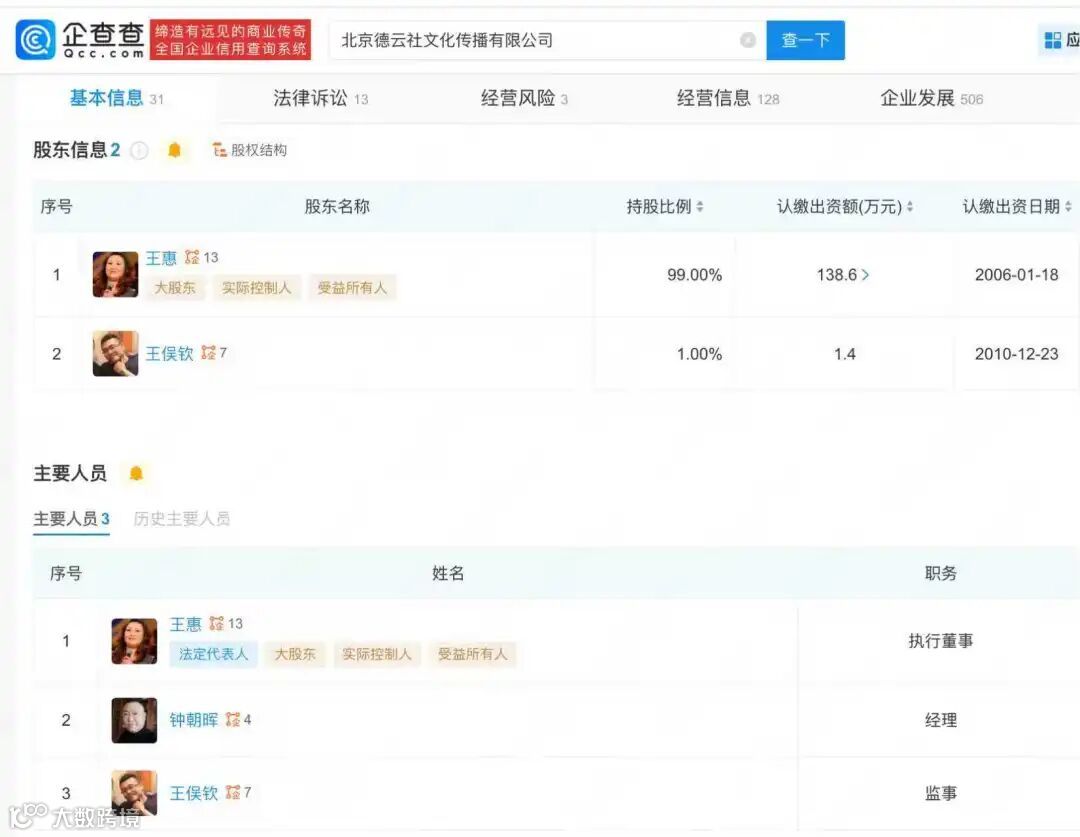
Task: Open 王惠's photo in shareholder row 1
Action: pyautogui.click(x=115, y=274)
